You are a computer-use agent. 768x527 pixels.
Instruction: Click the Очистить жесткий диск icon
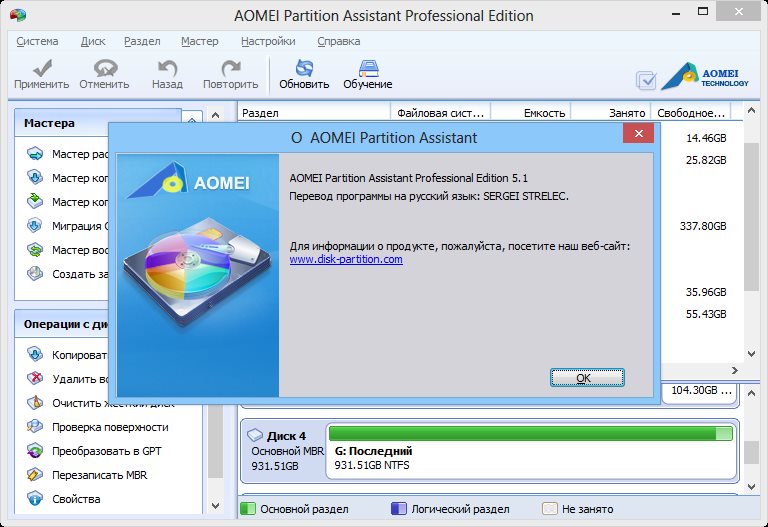(x=35, y=402)
